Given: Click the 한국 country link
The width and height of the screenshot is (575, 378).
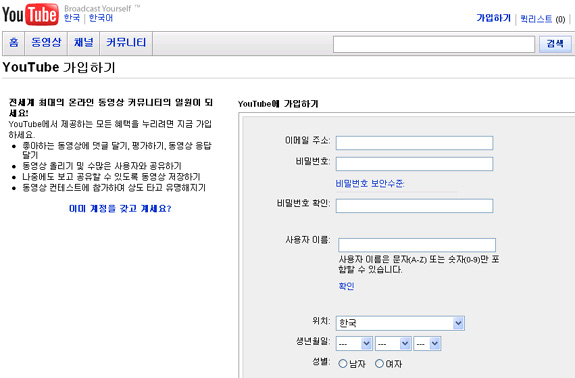Looking at the screenshot, I should [x=72, y=18].
